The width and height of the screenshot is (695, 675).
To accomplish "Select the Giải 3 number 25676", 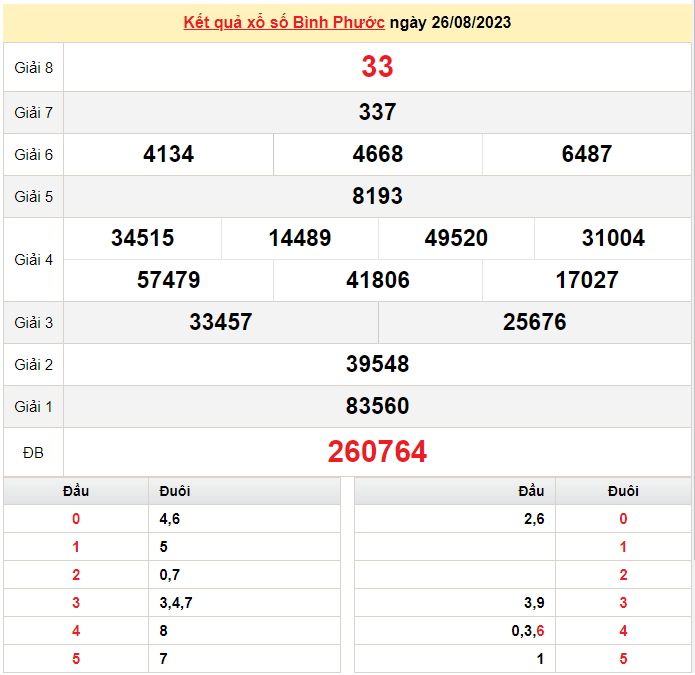I will [534, 322].
